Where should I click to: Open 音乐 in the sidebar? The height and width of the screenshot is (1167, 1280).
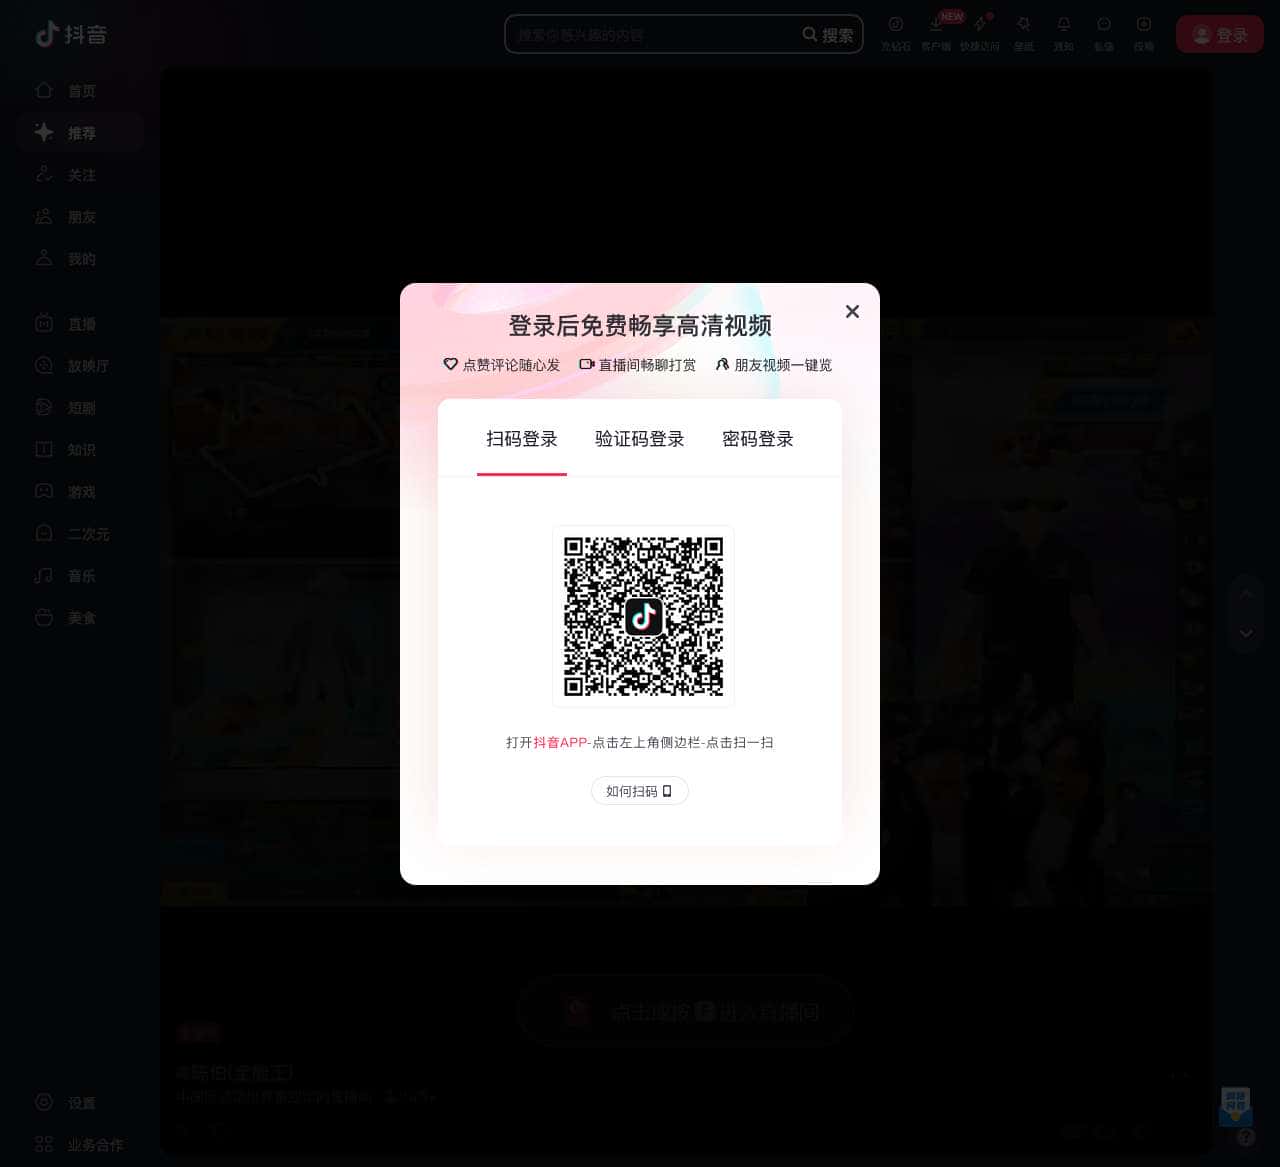click(x=80, y=576)
